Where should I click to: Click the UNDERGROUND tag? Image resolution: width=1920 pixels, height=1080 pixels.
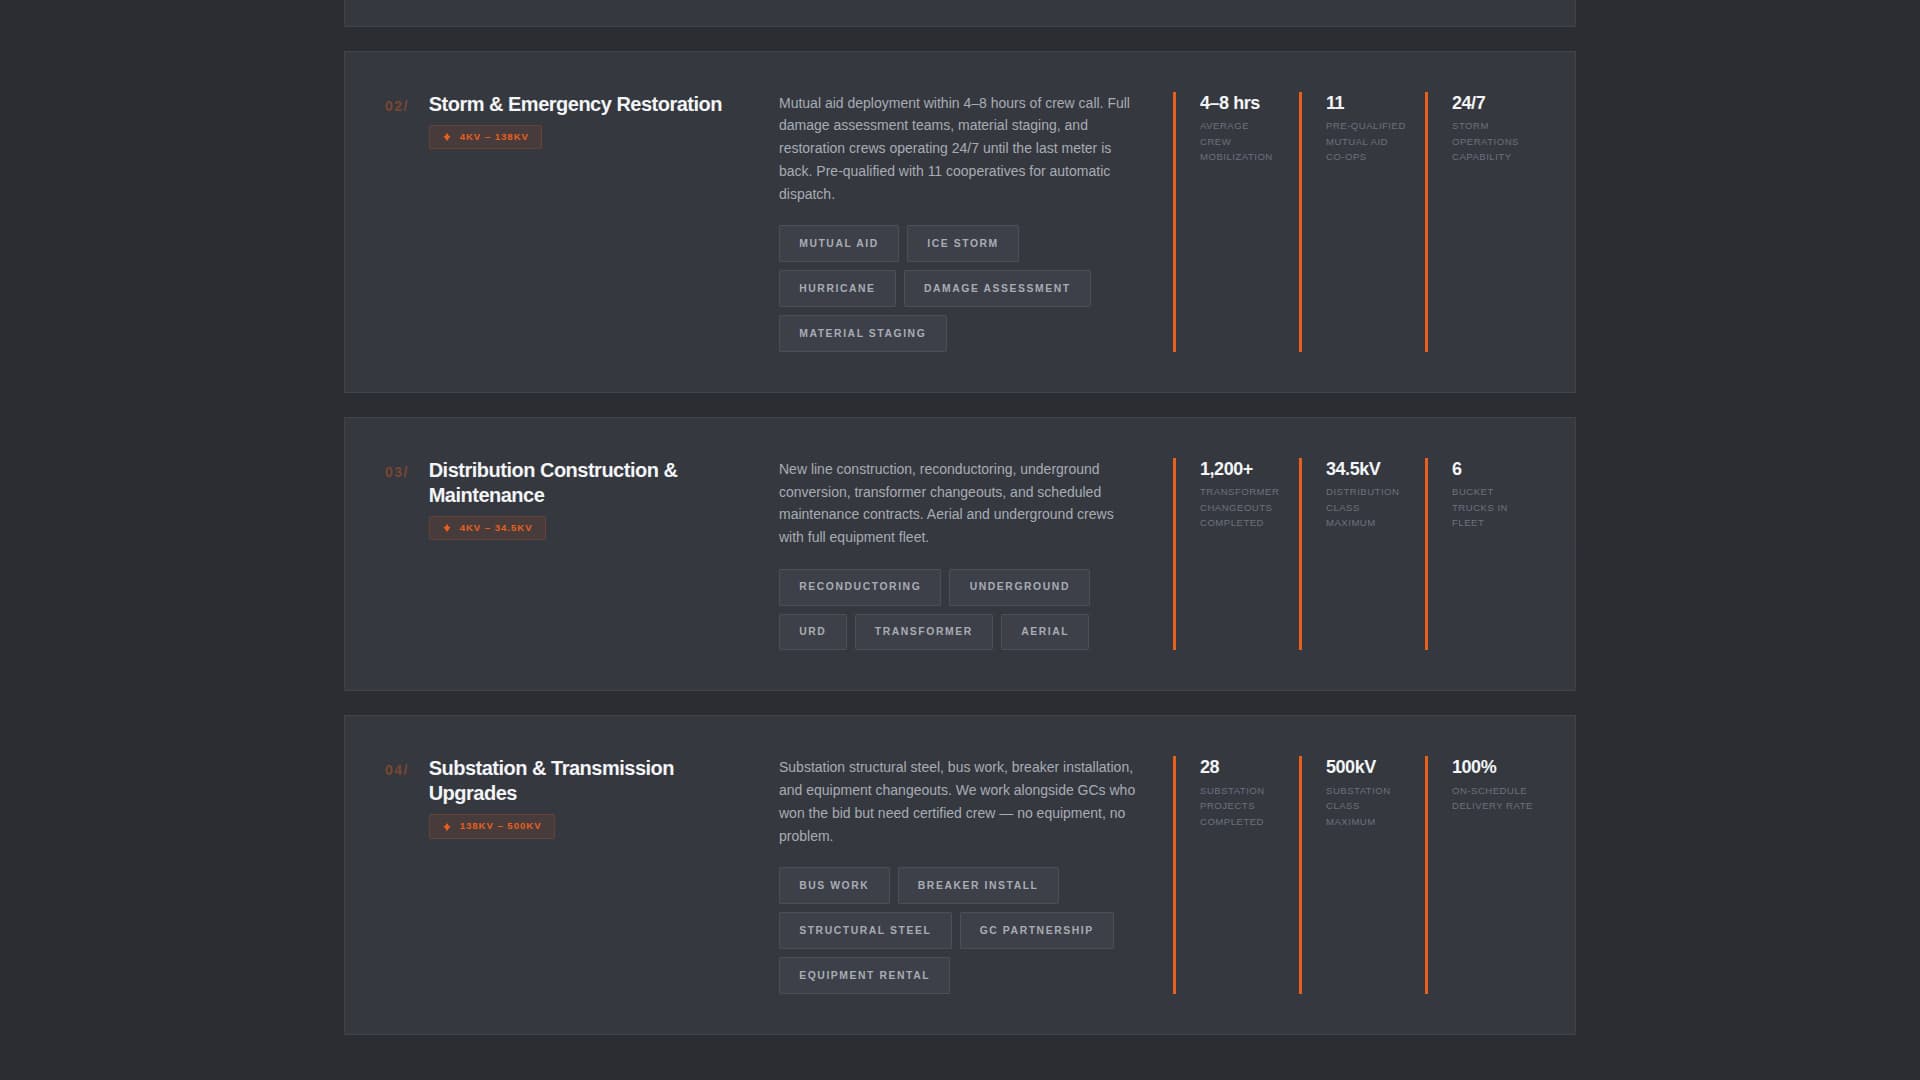[x=1019, y=586]
